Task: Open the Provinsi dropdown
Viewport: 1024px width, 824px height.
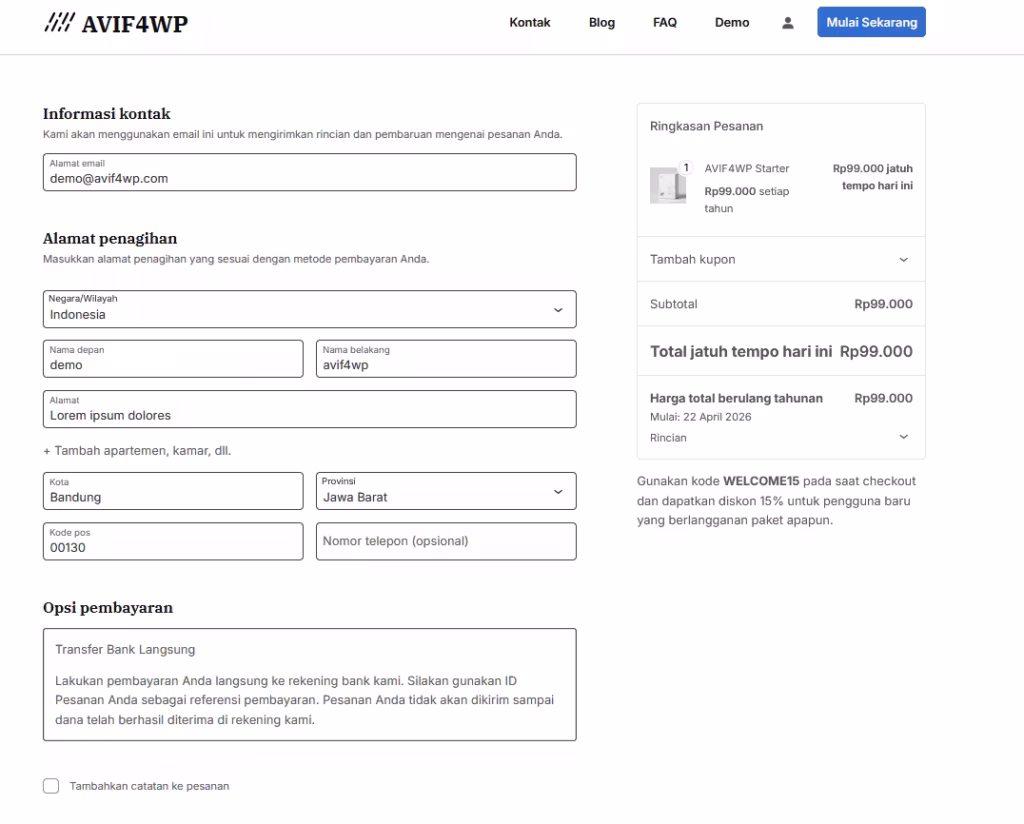Action: point(446,491)
